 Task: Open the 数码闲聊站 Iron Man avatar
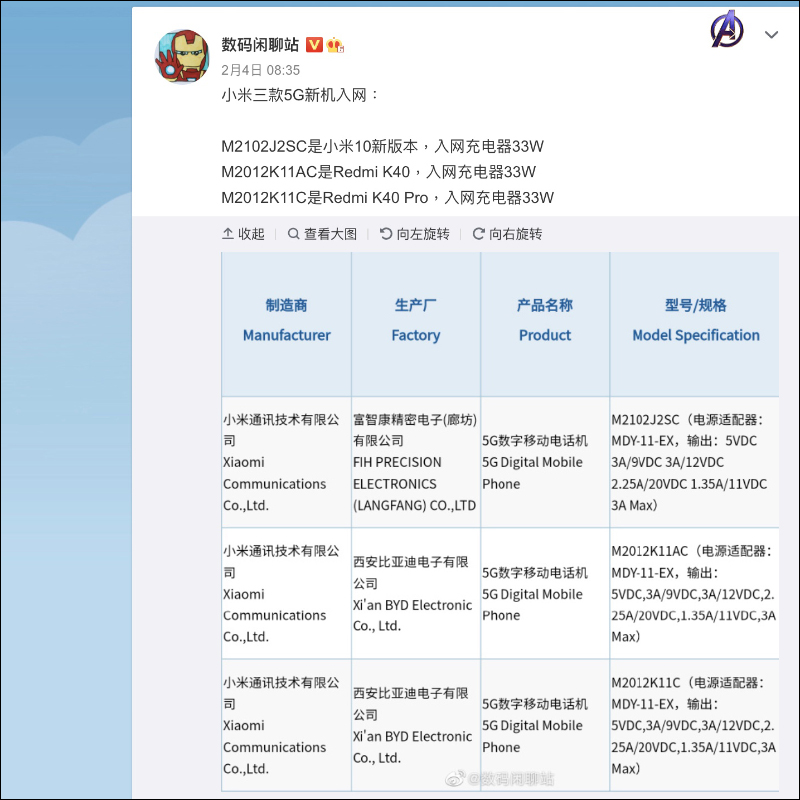pyautogui.click(x=182, y=56)
